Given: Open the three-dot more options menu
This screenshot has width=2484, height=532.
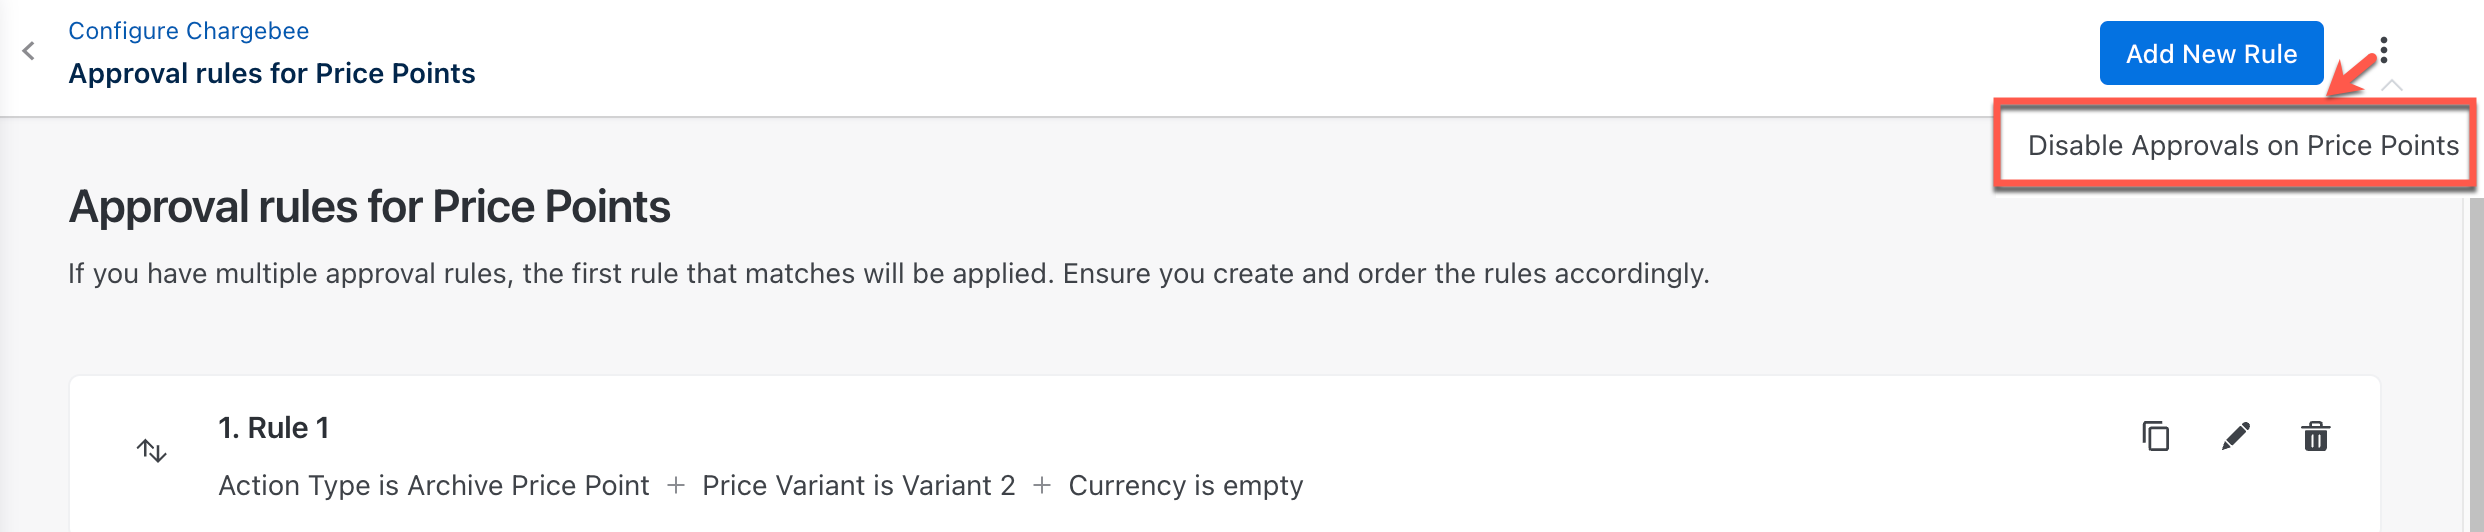Looking at the screenshot, I should point(2384,50).
